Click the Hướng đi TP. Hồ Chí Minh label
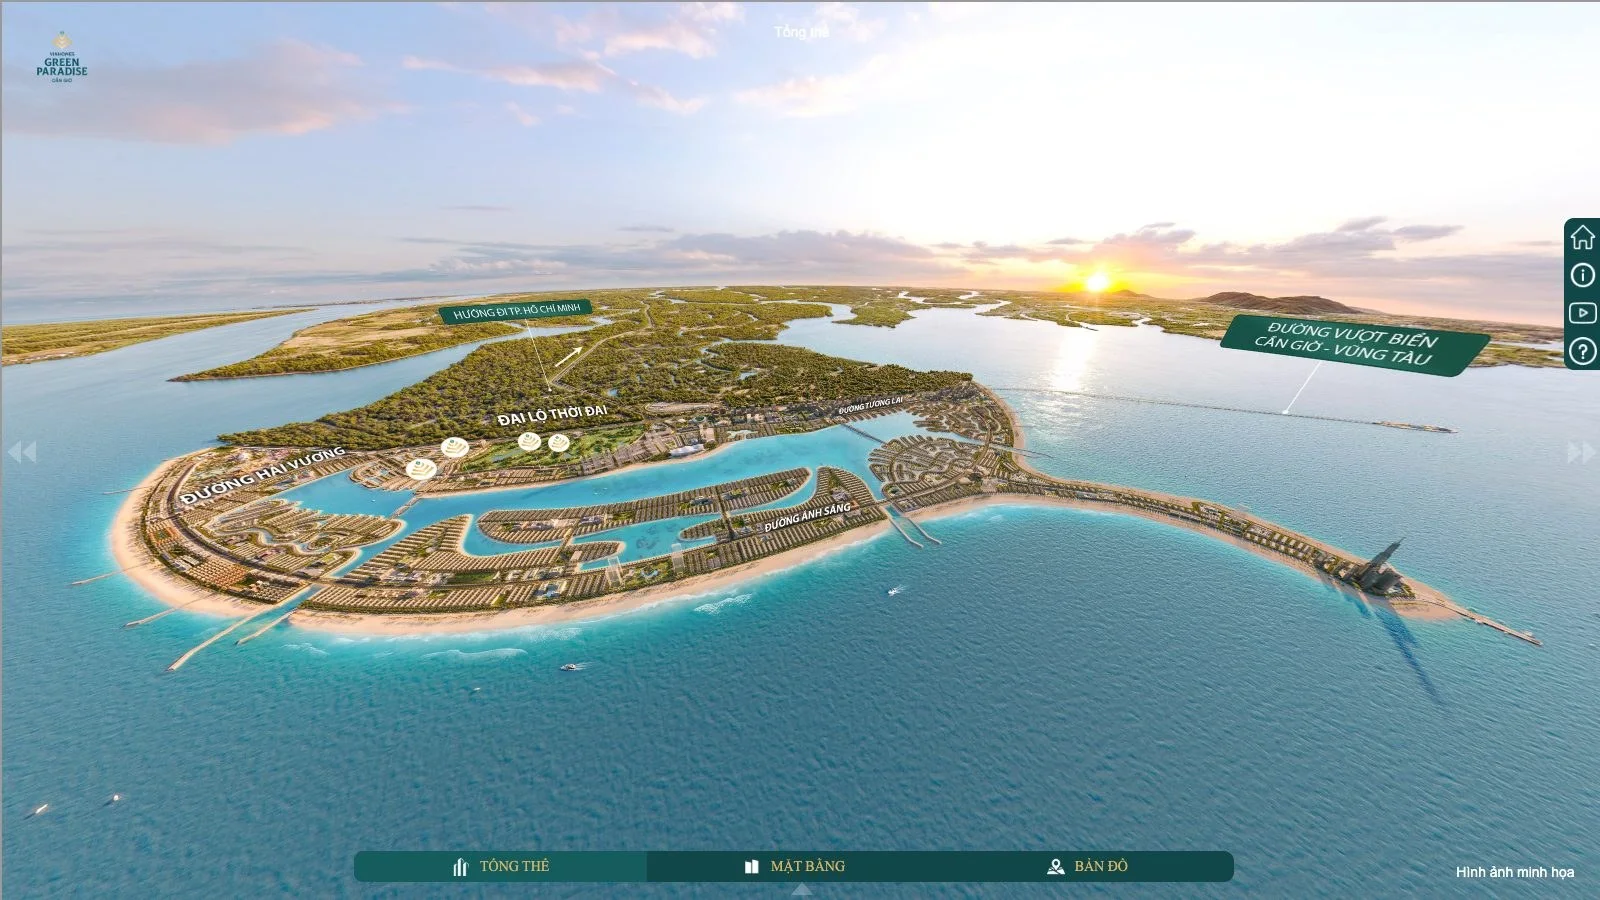The width and height of the screenshot is (1600, 900). tap(516, 312)
